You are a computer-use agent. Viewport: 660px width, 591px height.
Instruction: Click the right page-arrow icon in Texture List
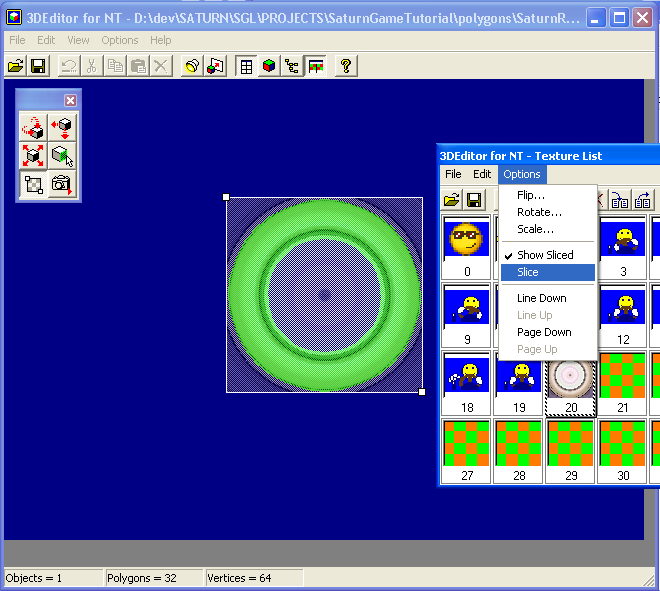click(642, 200)
